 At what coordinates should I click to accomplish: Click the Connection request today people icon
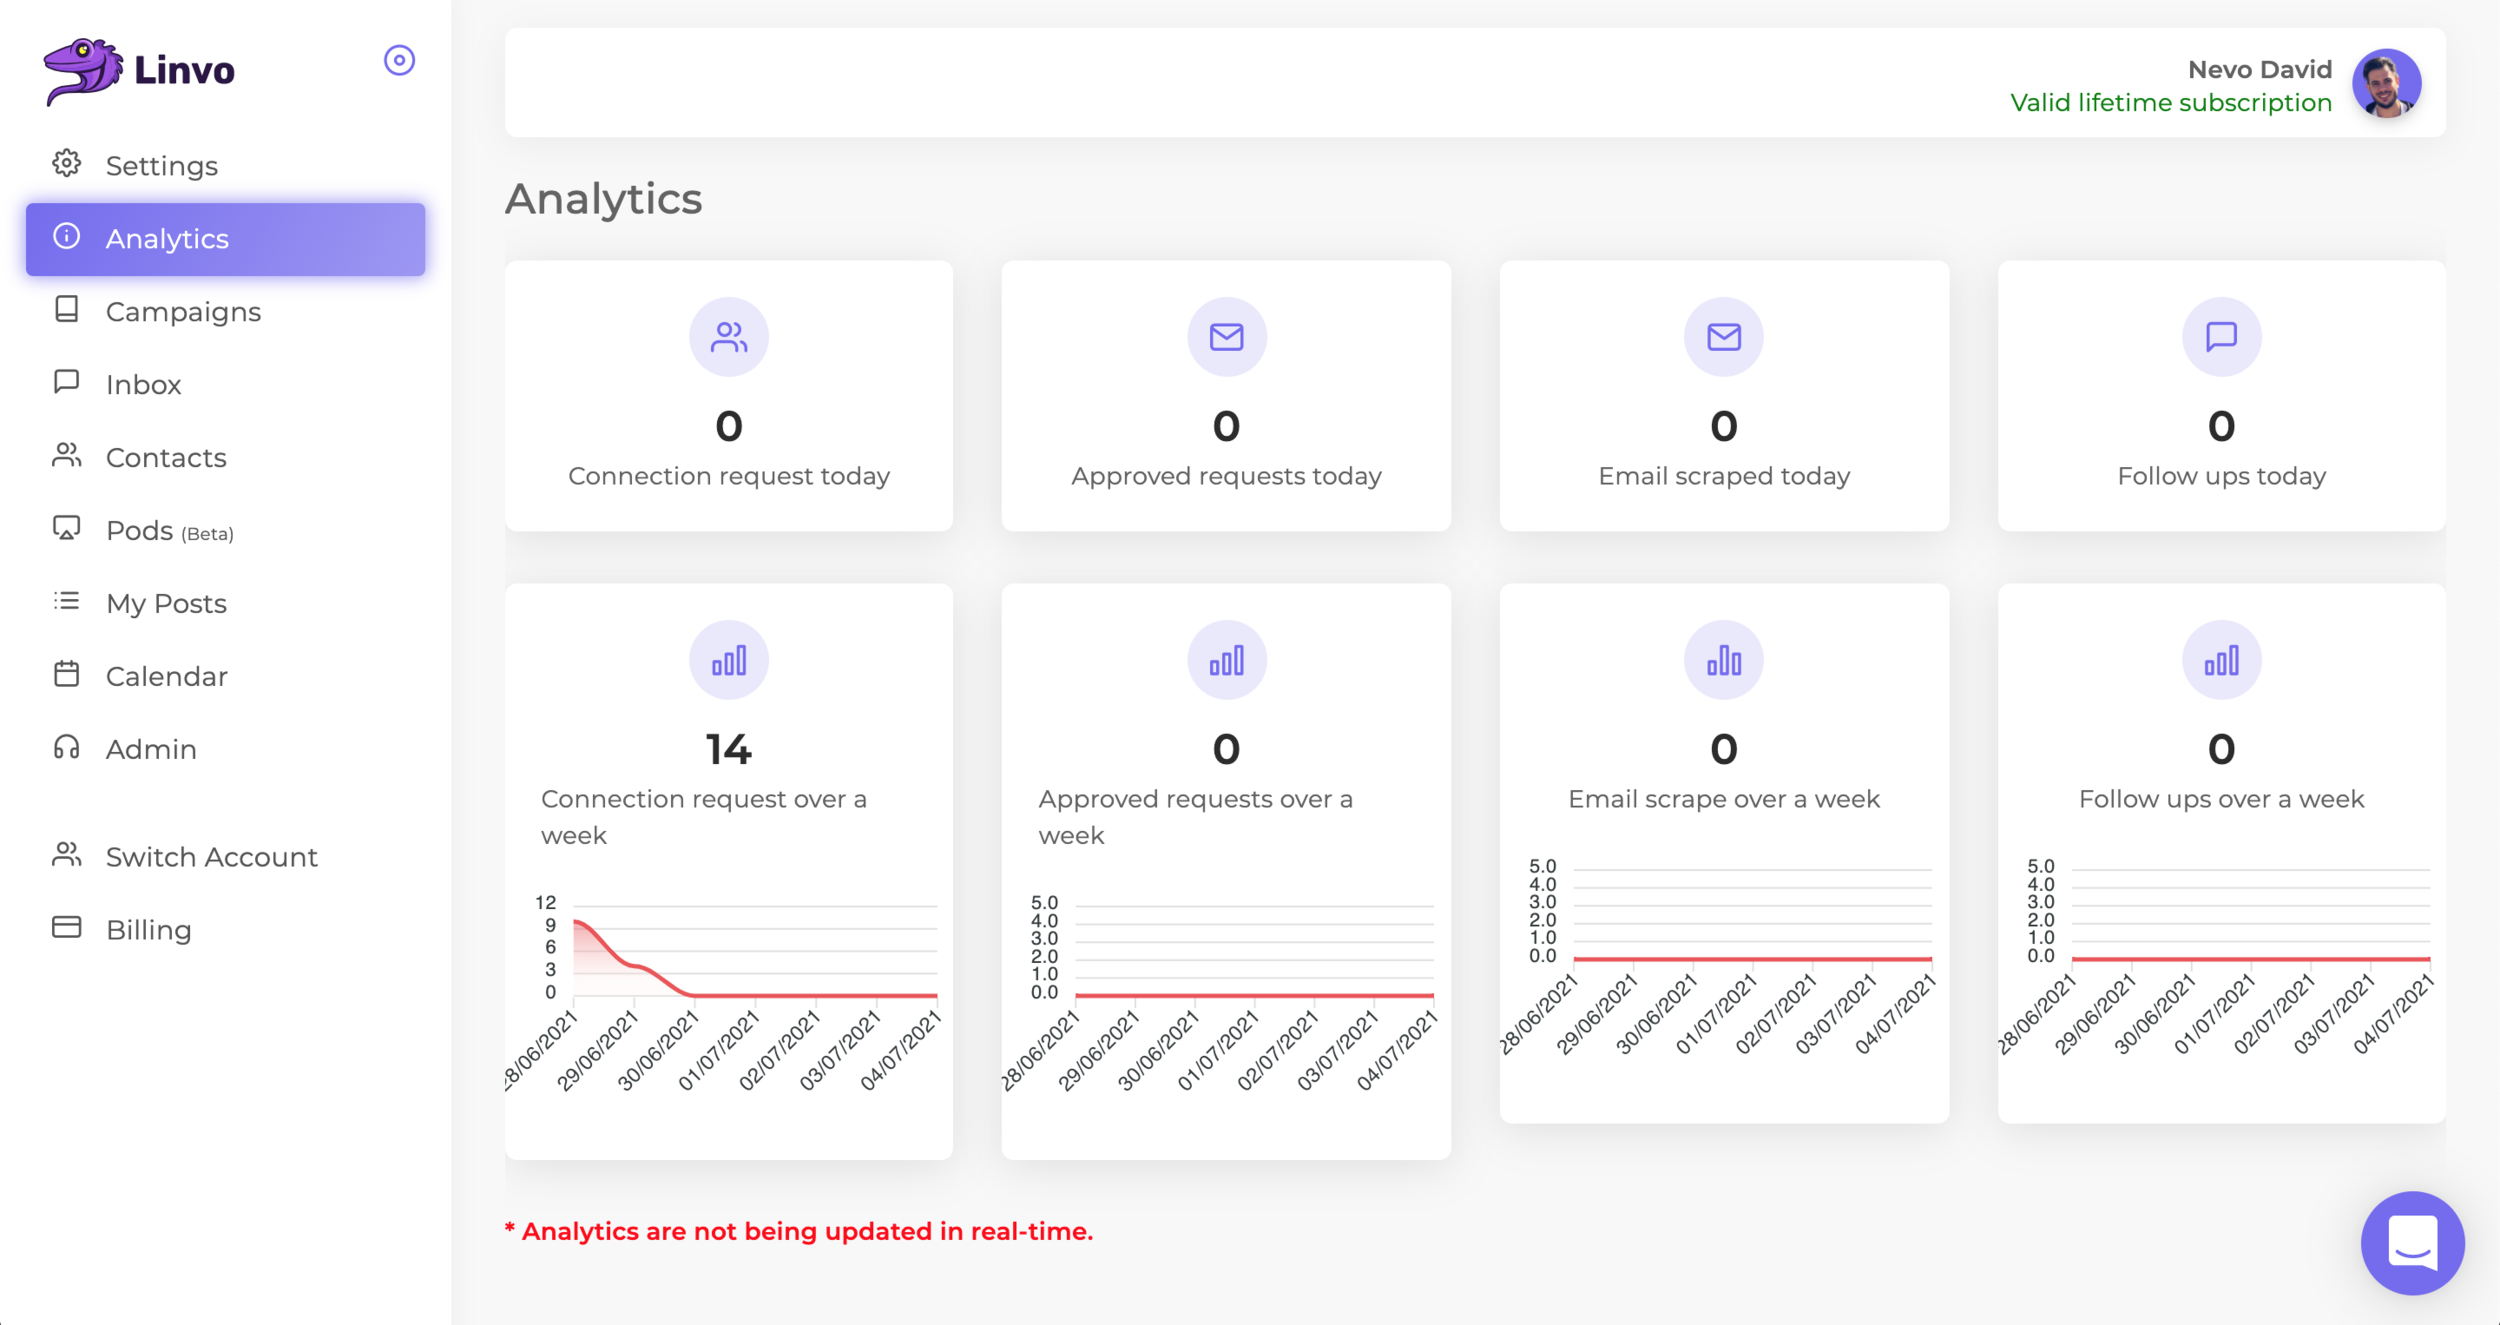729,337
